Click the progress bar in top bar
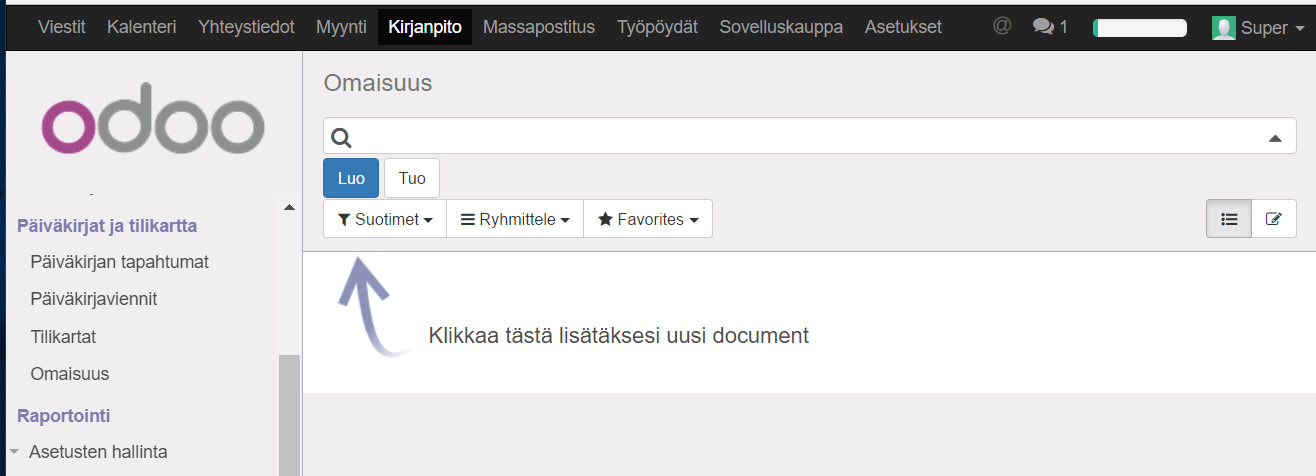Viewport: 1316px width, 476px height. [x=1140, y=28]
